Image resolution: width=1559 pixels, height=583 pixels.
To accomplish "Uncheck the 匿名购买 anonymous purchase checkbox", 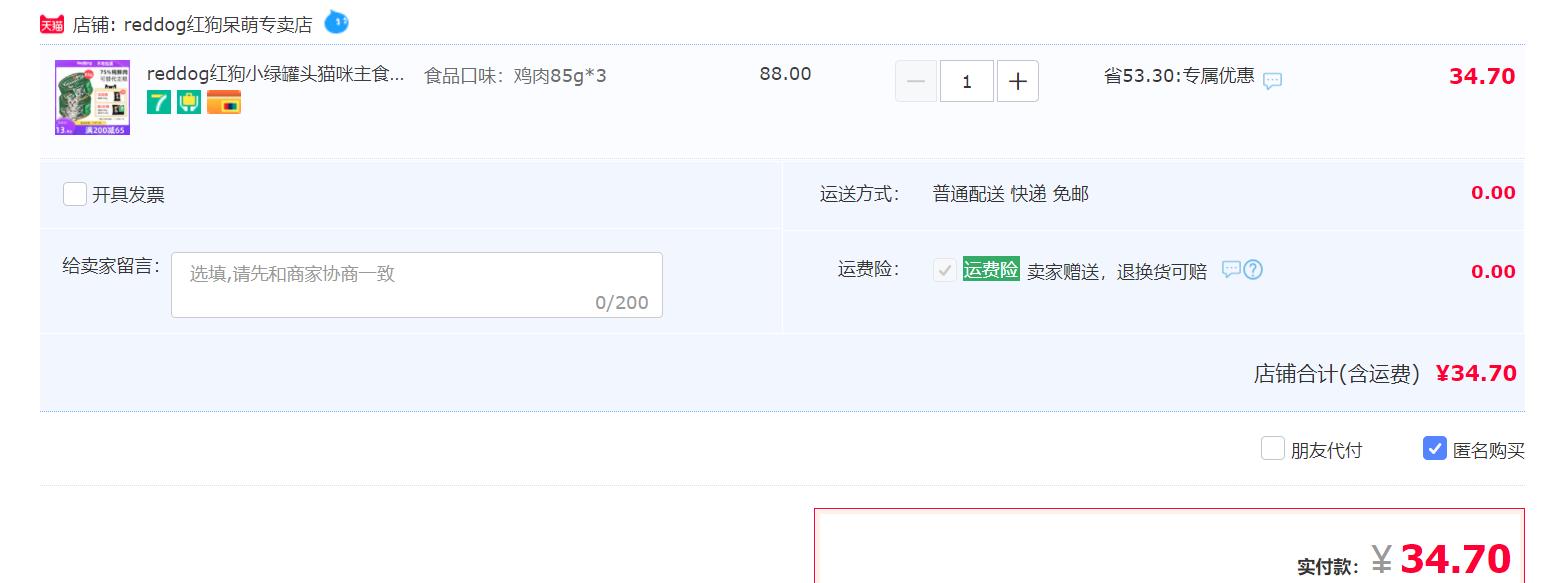I will point(1435,448).
